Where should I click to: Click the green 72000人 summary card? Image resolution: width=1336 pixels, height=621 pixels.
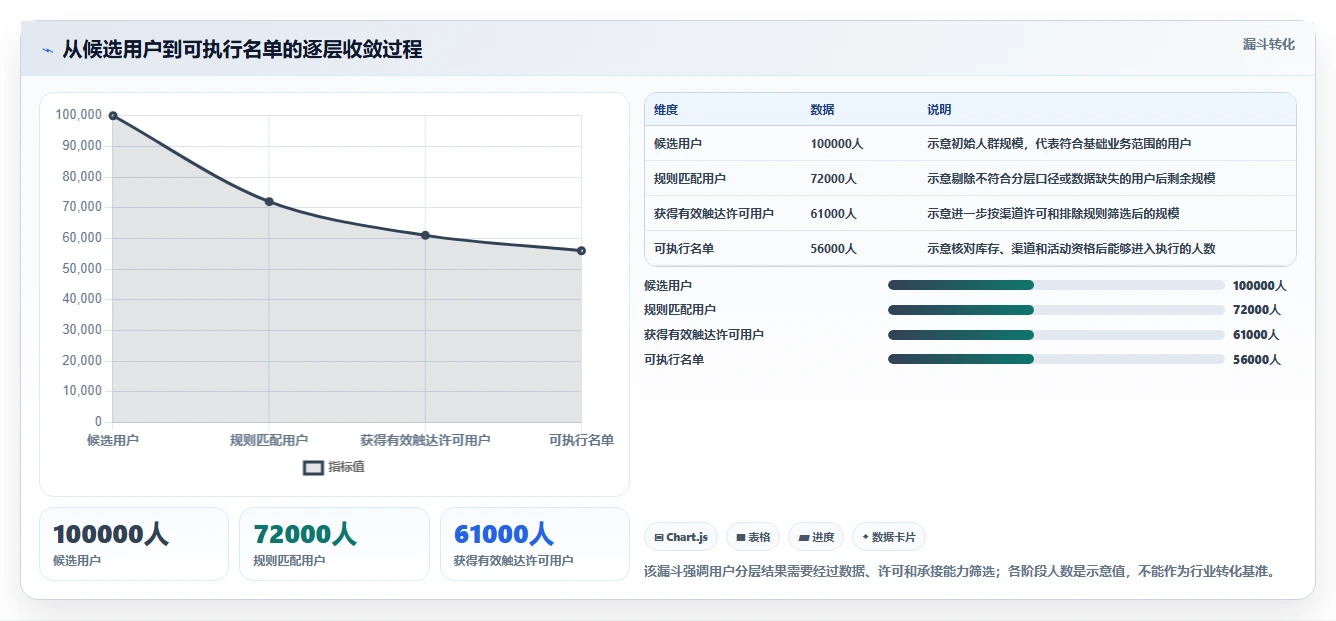pos(334,544)
